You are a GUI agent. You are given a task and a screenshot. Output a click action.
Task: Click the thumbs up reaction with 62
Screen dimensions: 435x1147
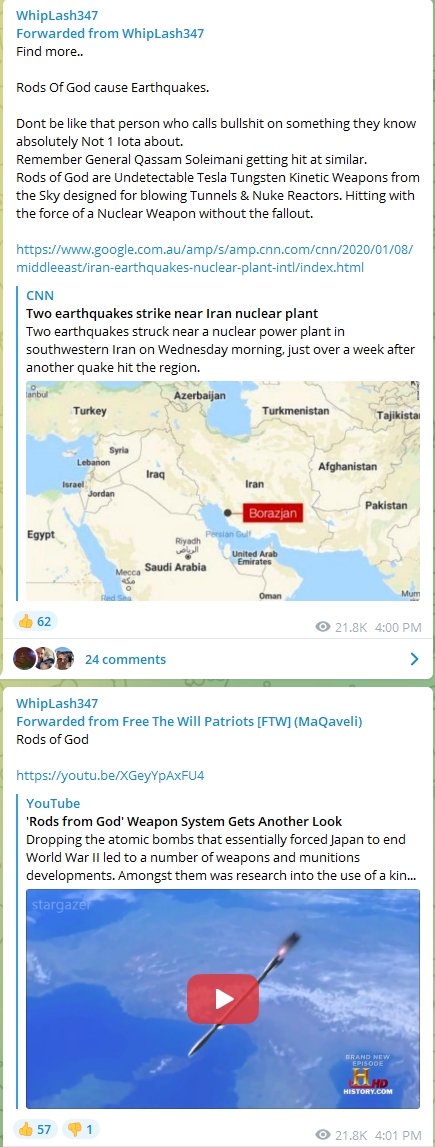(34, 622)
